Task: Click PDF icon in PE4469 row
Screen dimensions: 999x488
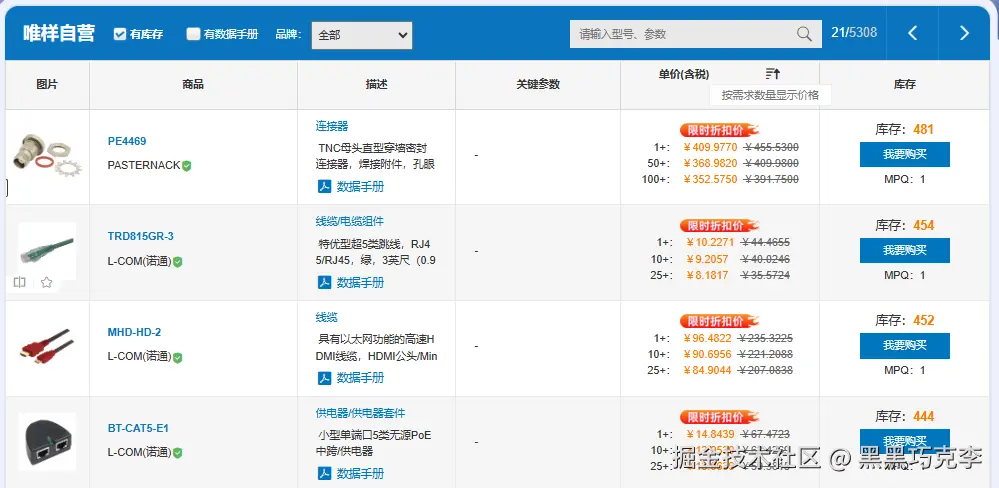Action: pyautogui.click(x=324, y=186)
